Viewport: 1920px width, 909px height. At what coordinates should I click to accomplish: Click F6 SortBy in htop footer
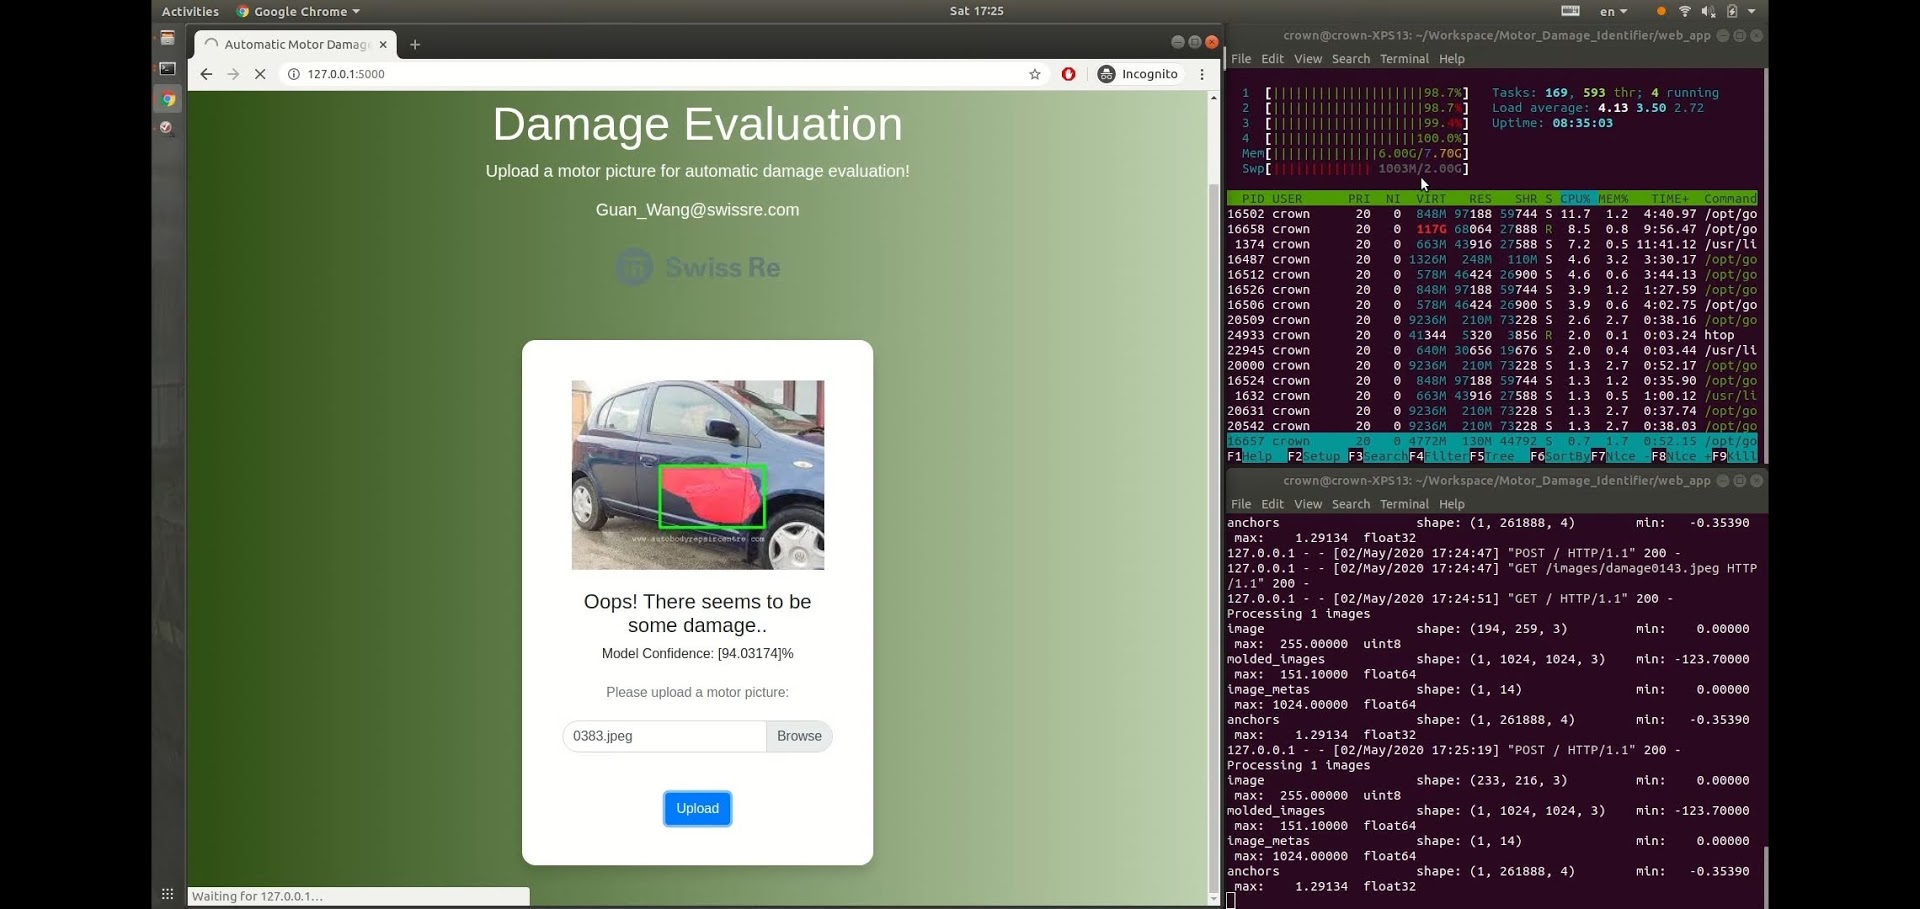pos(1560,456)
